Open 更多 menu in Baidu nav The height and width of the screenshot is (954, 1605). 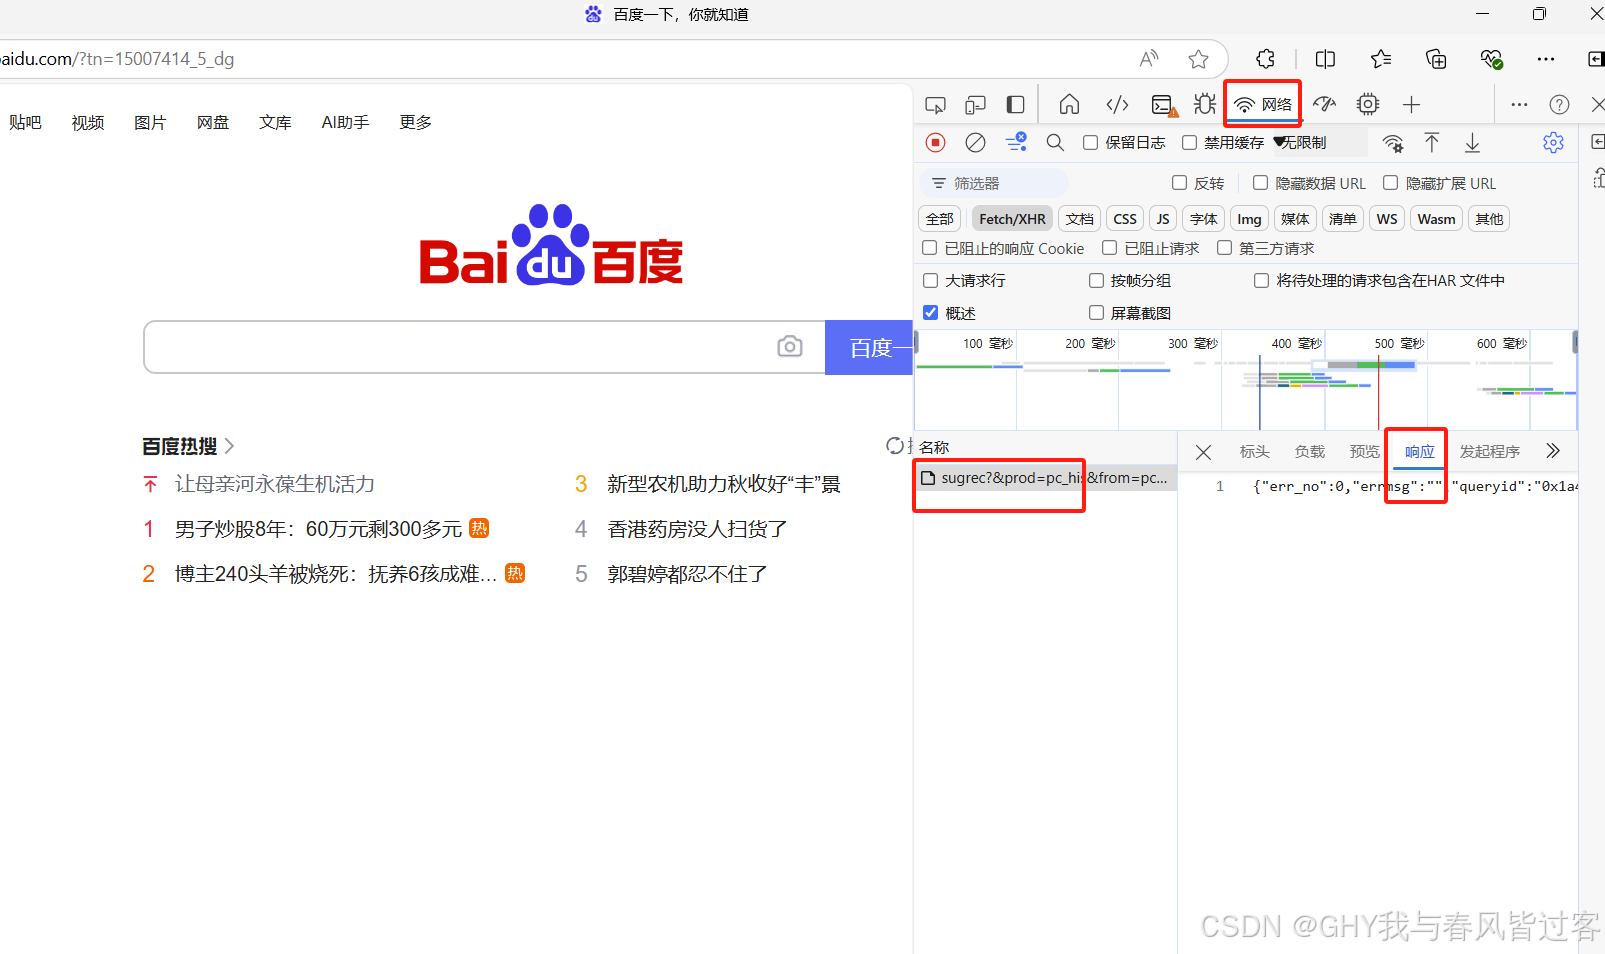(416, 122)
